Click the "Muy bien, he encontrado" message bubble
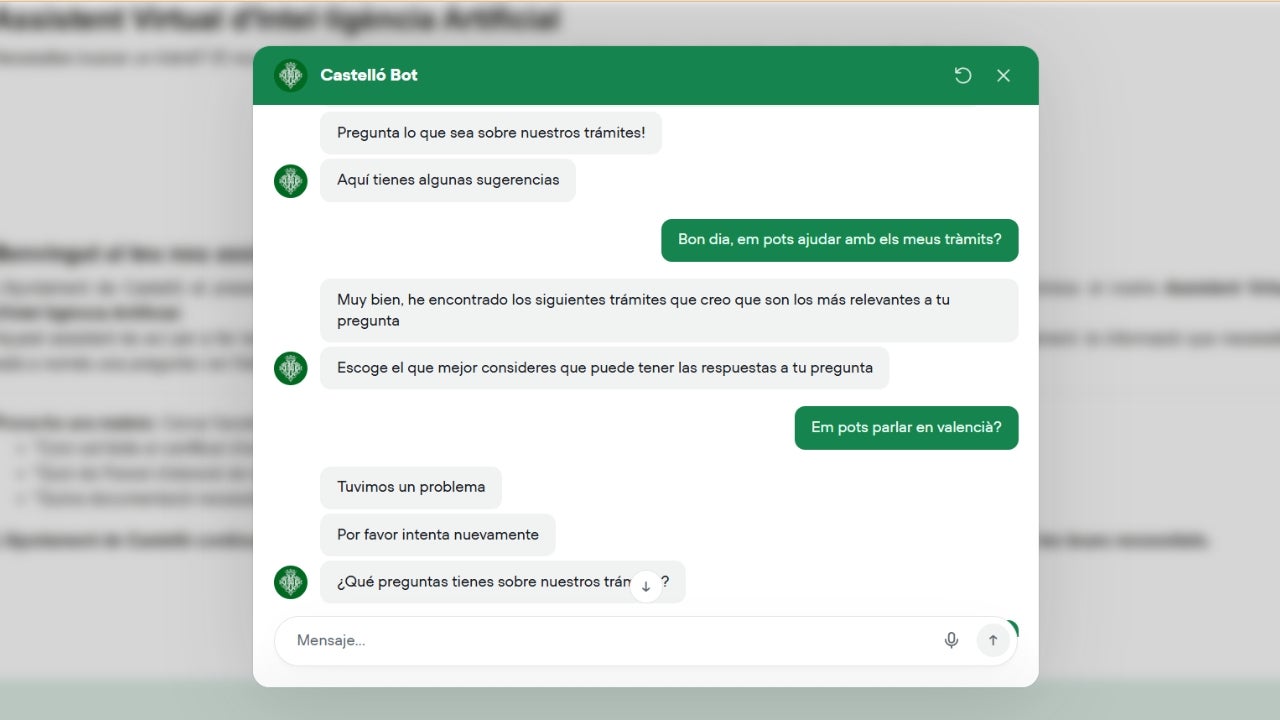 point(668,310)
